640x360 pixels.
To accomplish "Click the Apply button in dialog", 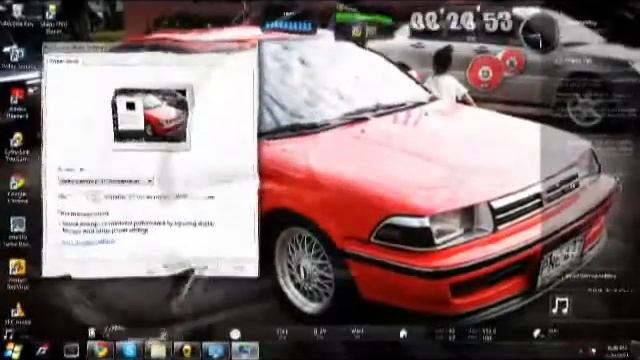I will click(239, 268).
